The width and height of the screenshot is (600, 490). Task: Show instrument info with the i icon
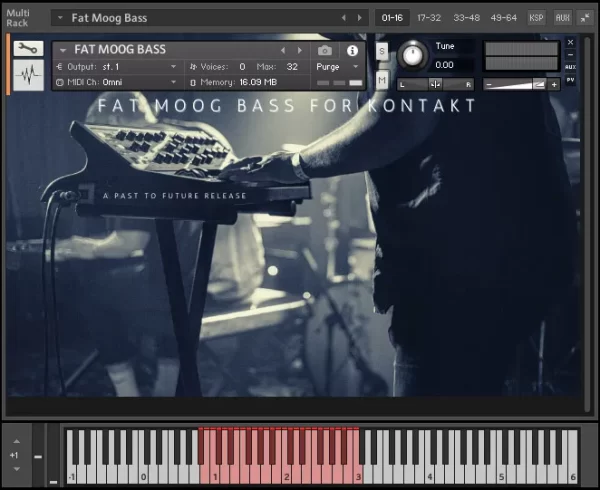click(x=352, y=50)
